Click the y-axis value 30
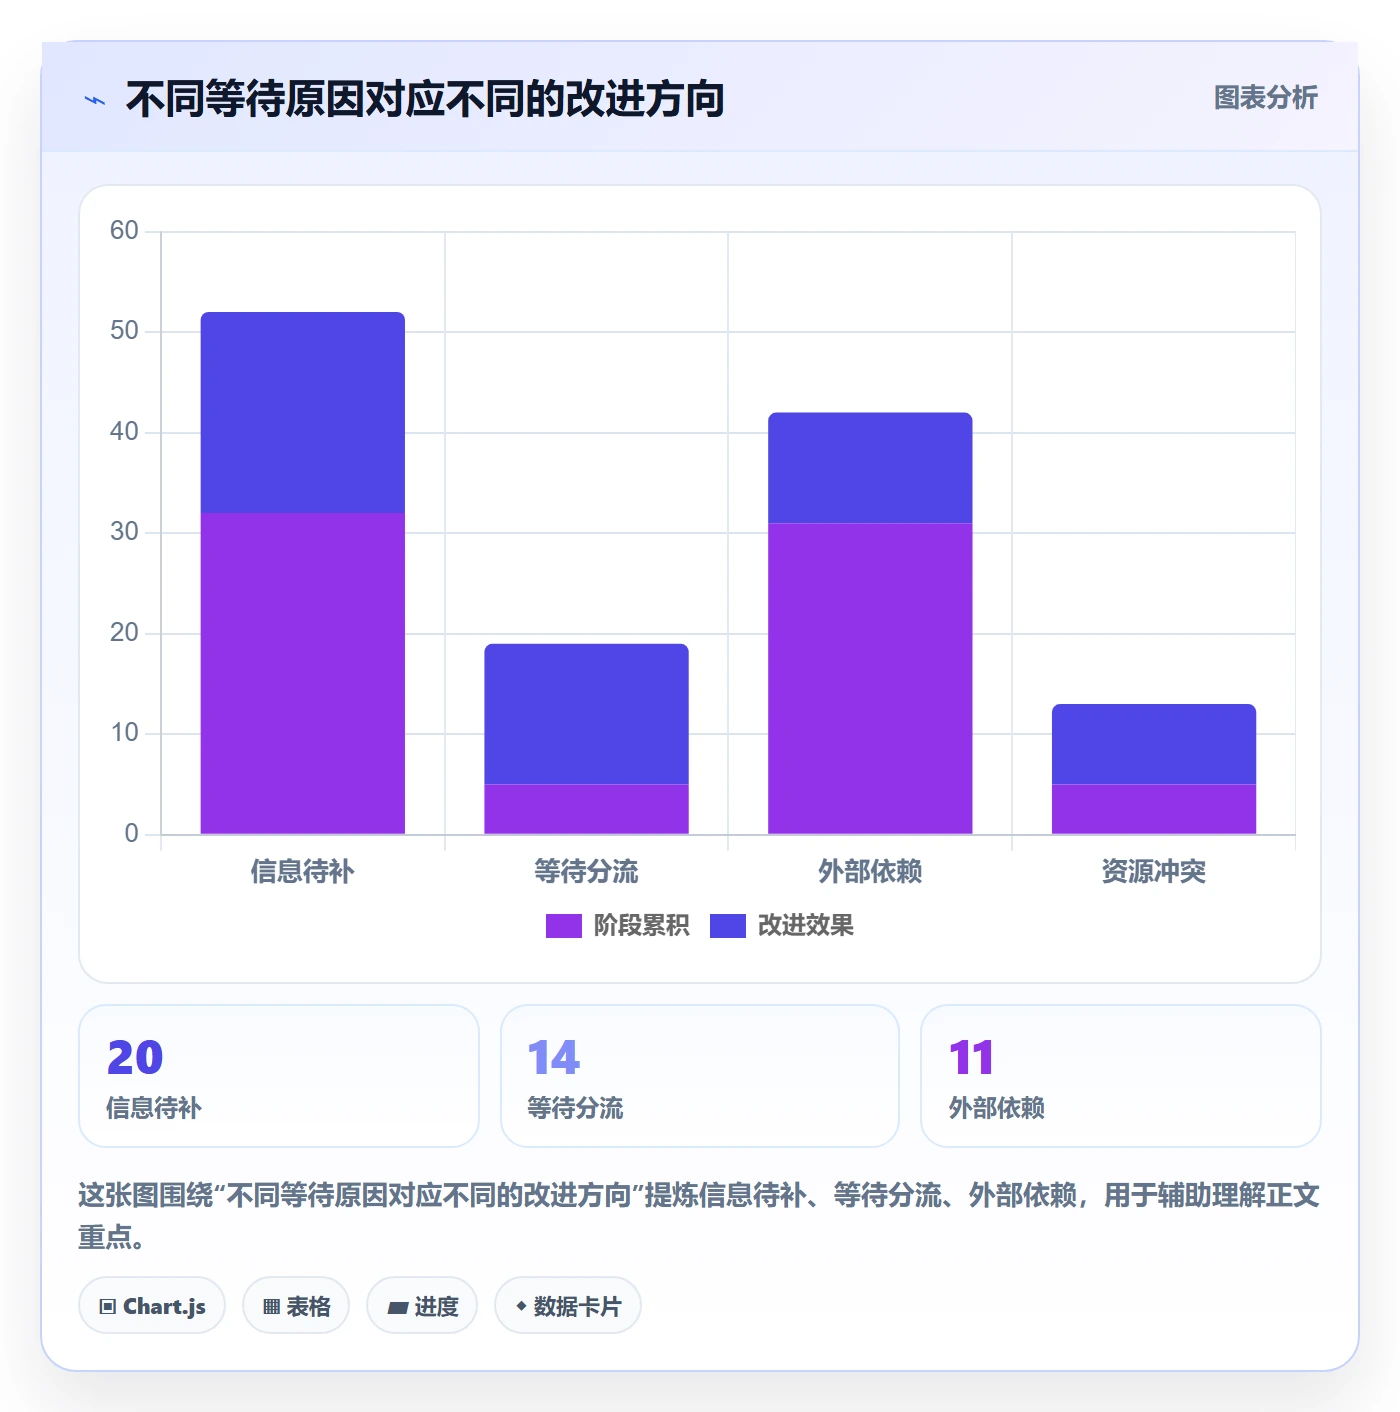The height and width of the screenshot is (1412, 1400). [124, 532]
